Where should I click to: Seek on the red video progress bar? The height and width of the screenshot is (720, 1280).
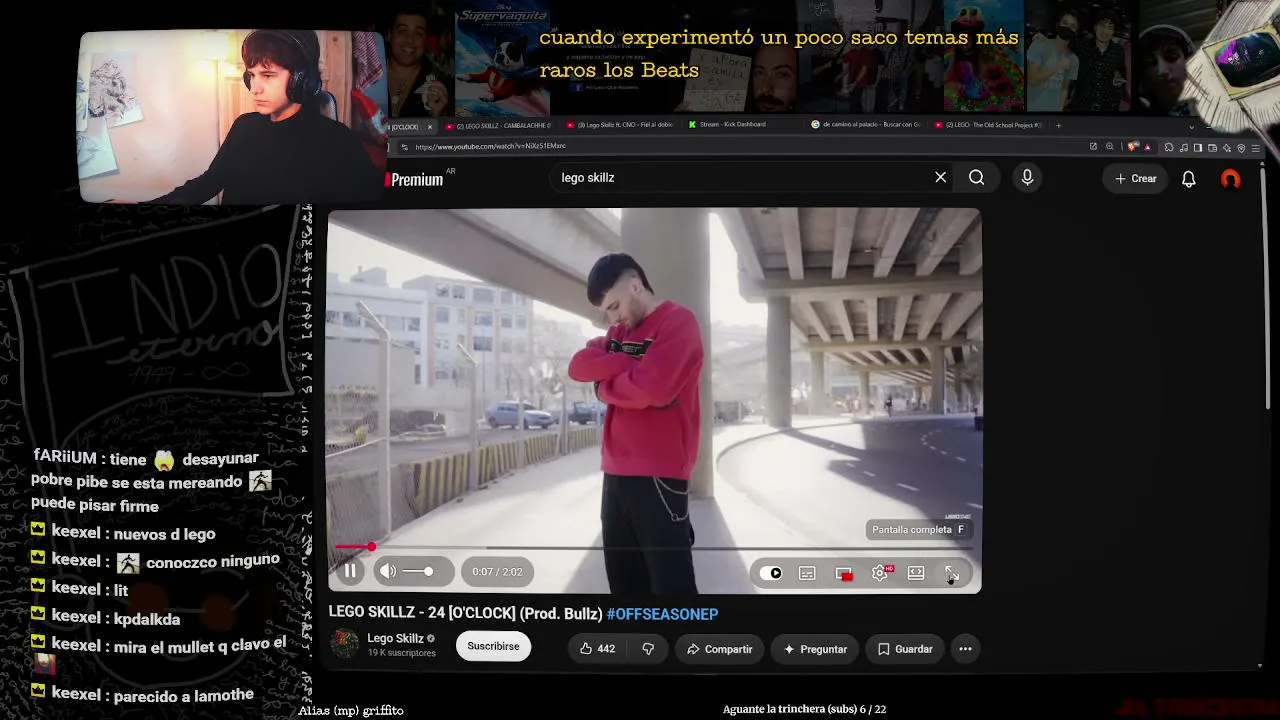[x=654, y=547]
